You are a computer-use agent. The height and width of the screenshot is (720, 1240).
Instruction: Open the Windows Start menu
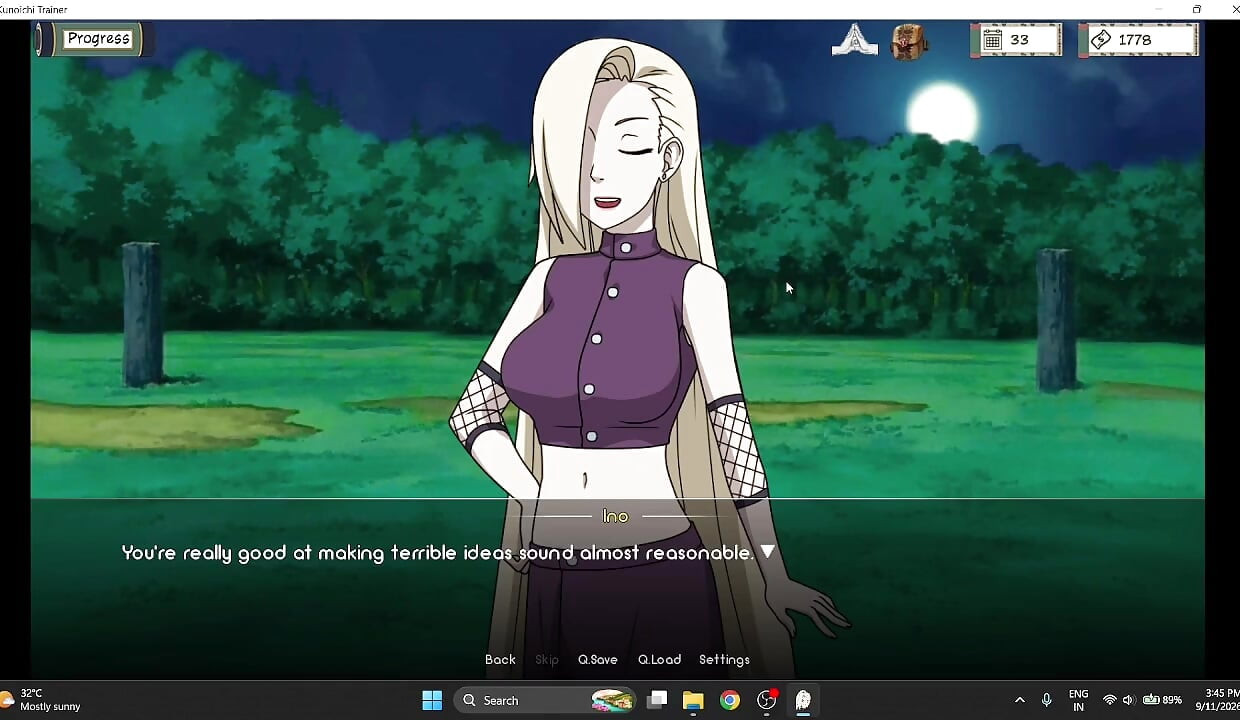tap(432, 700)
